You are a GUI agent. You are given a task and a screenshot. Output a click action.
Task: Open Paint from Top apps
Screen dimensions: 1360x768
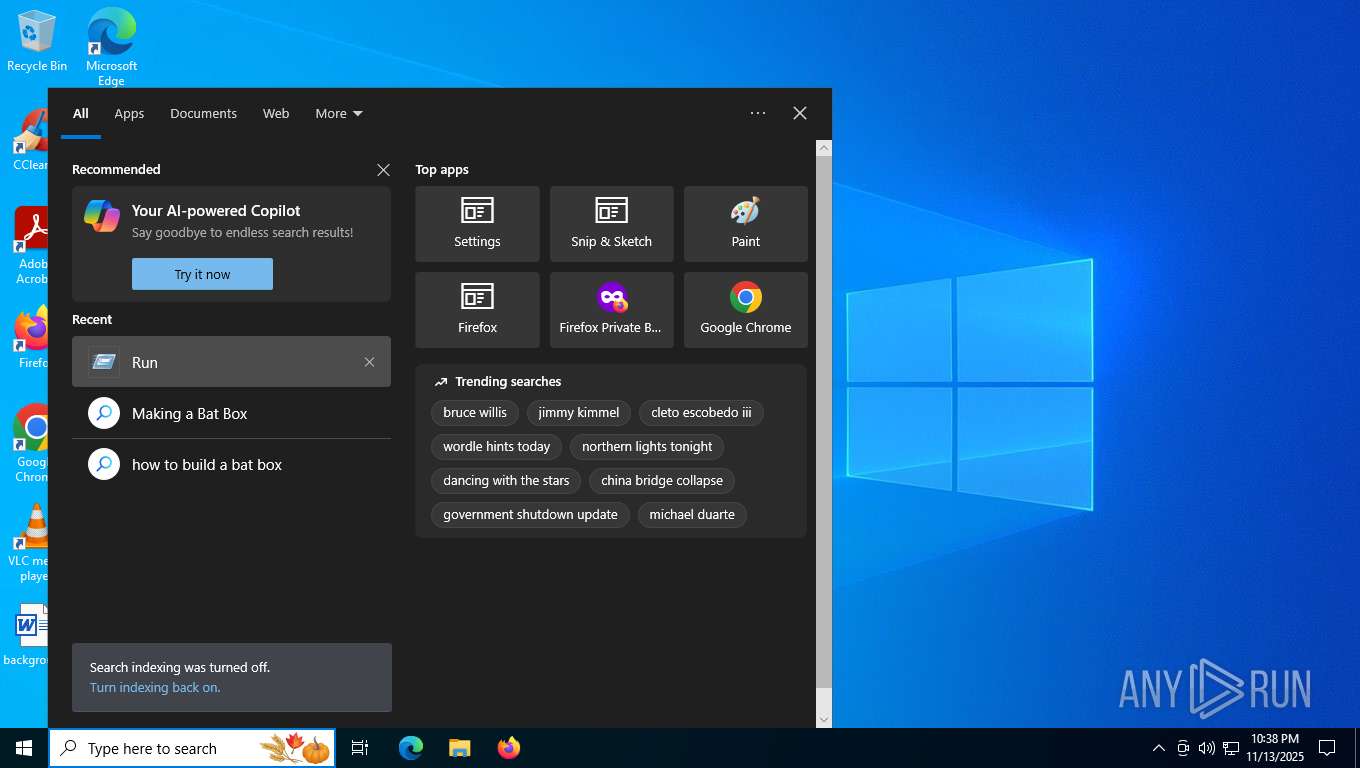745,224
